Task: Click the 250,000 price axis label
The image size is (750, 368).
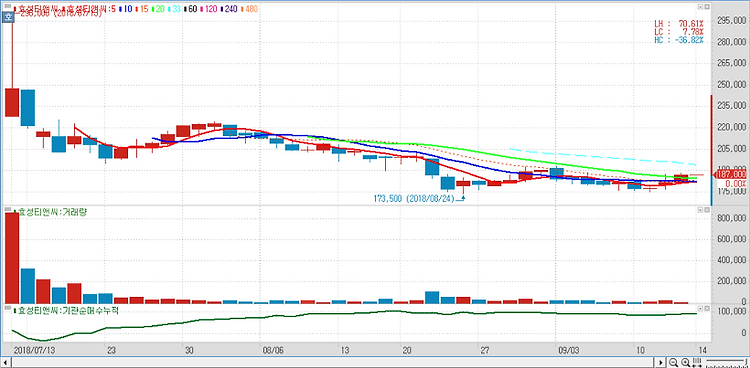Action: (733, 85)
